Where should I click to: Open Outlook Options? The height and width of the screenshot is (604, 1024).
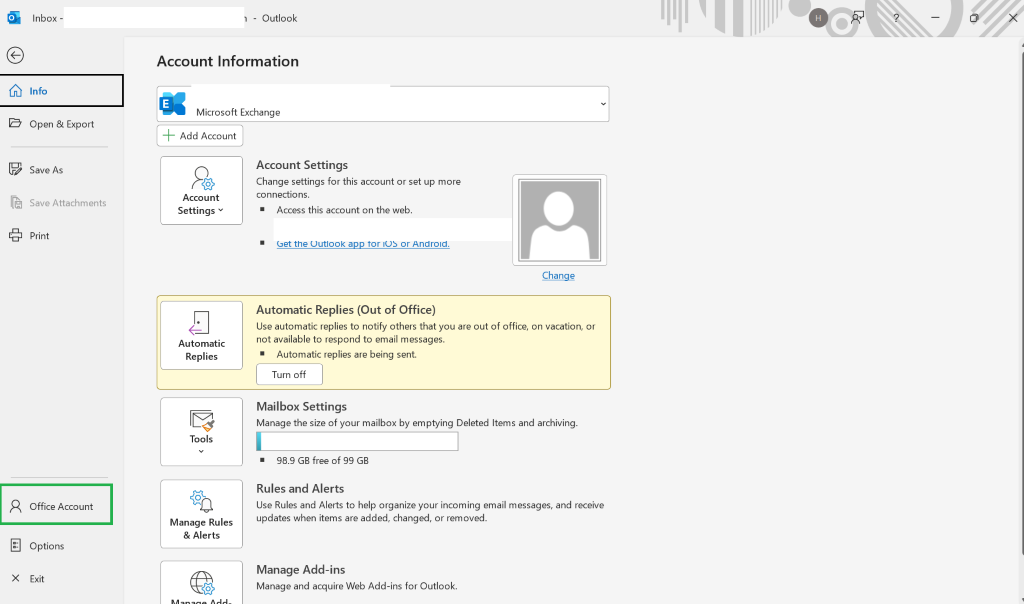[x=61, y=546]
